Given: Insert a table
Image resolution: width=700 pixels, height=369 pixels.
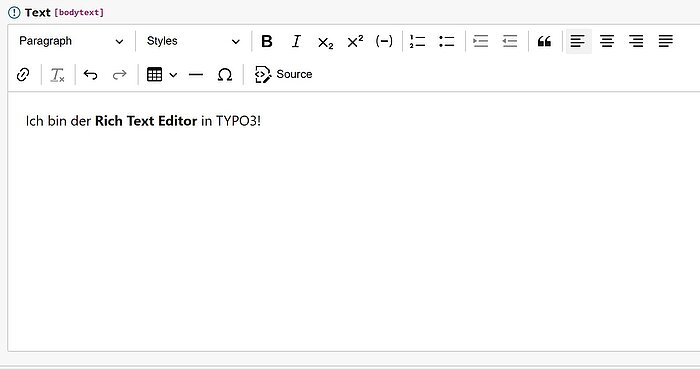Looking at the screenshot, I should click(x=154, y=74).
